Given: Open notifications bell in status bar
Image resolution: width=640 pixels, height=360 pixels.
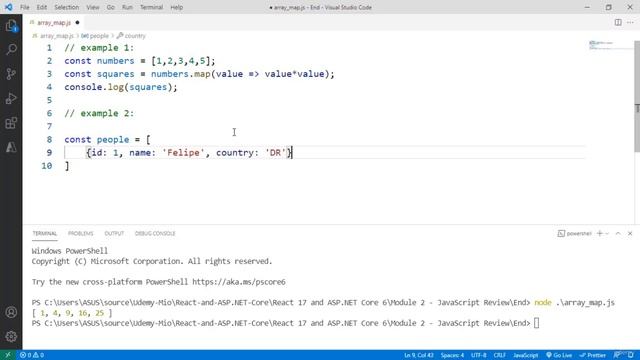Looking at the screenshot, I should pyautogui.click(x=632, y=355).
